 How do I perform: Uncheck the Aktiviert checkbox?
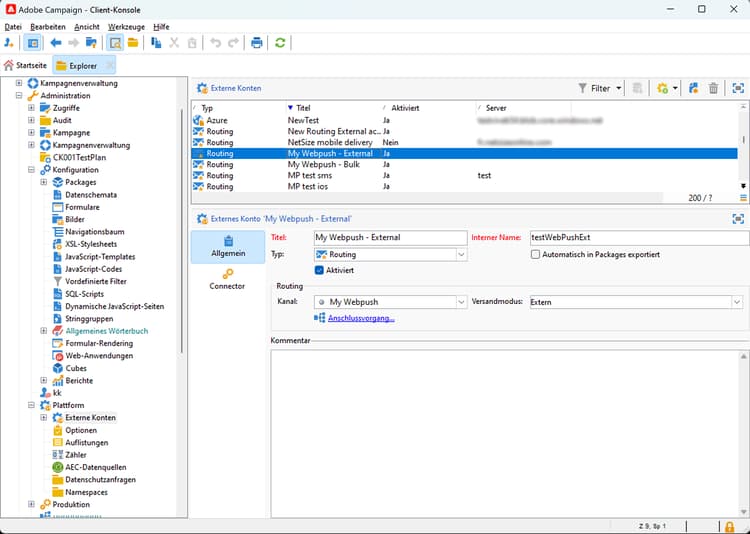point(320,270)
